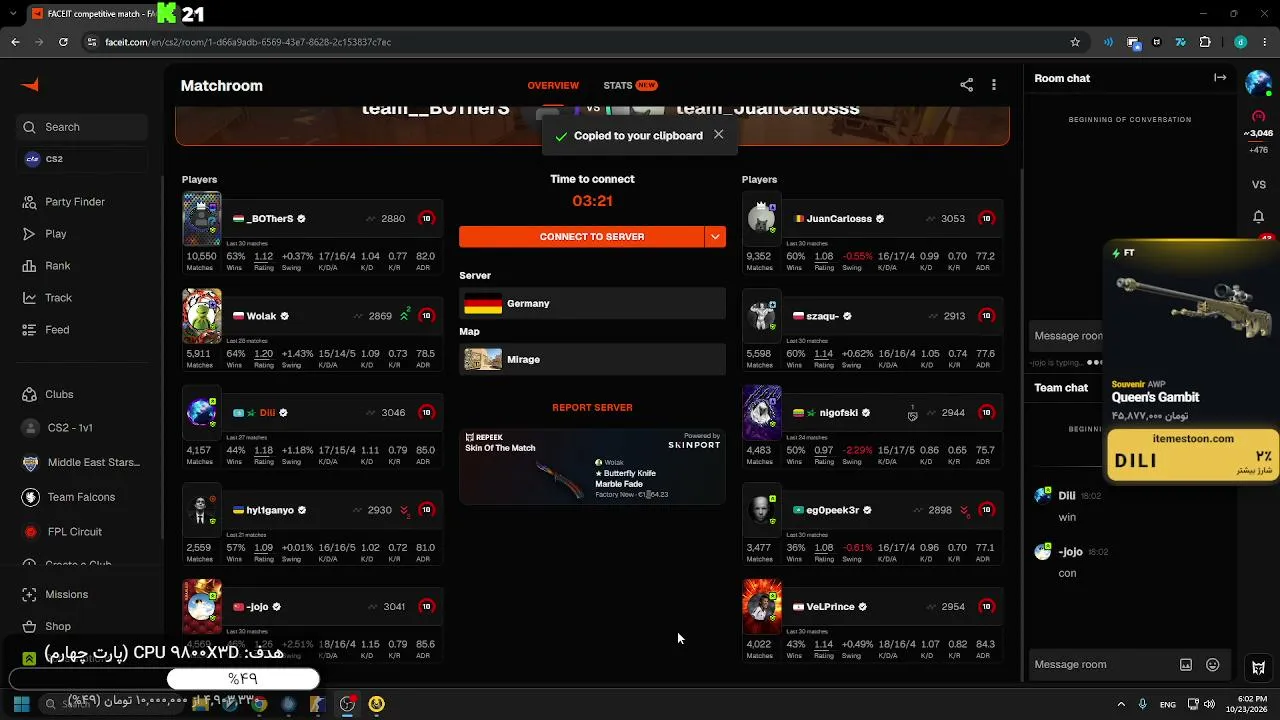The height and width of the screenshot is (720, 1280).
Task: Reload the browser page
Action: click(x=63, y=42)
